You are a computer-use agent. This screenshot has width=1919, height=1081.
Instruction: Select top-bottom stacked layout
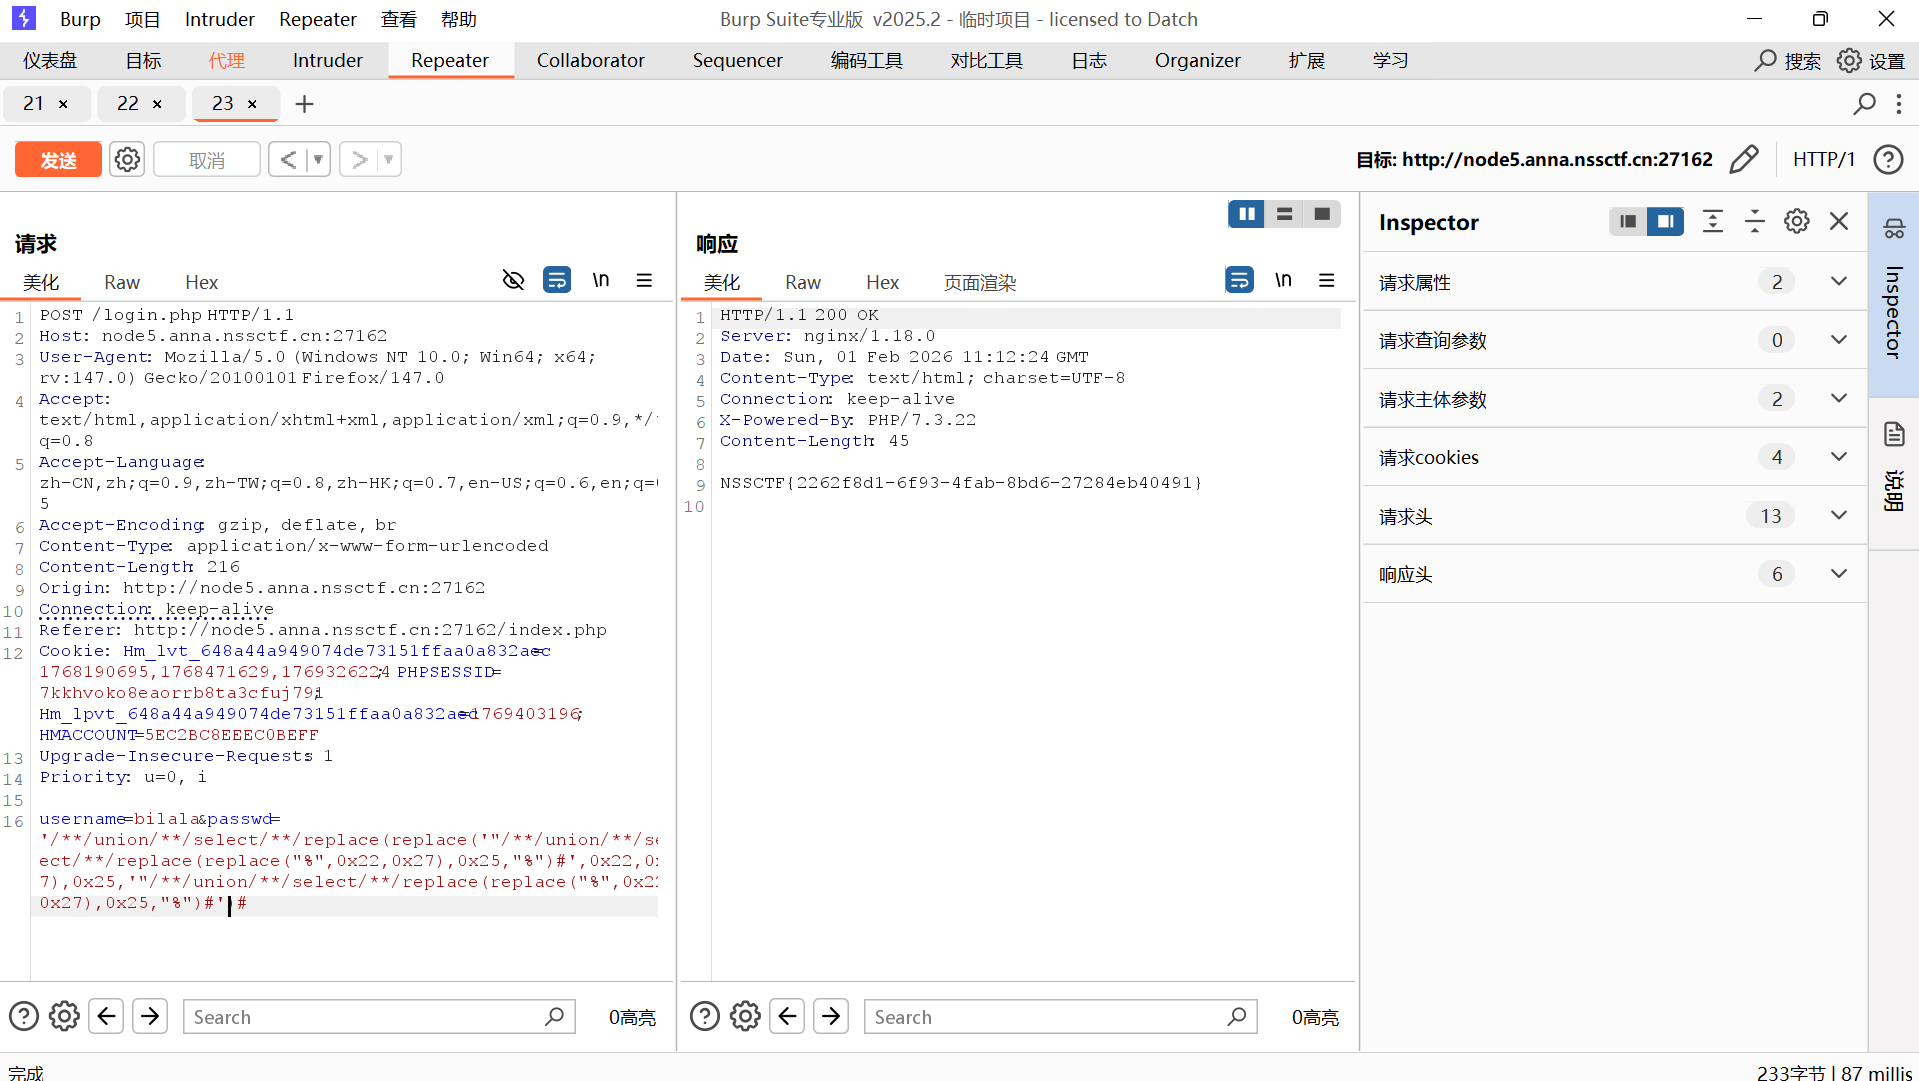pyautogui.click(x=1285, y=214)
